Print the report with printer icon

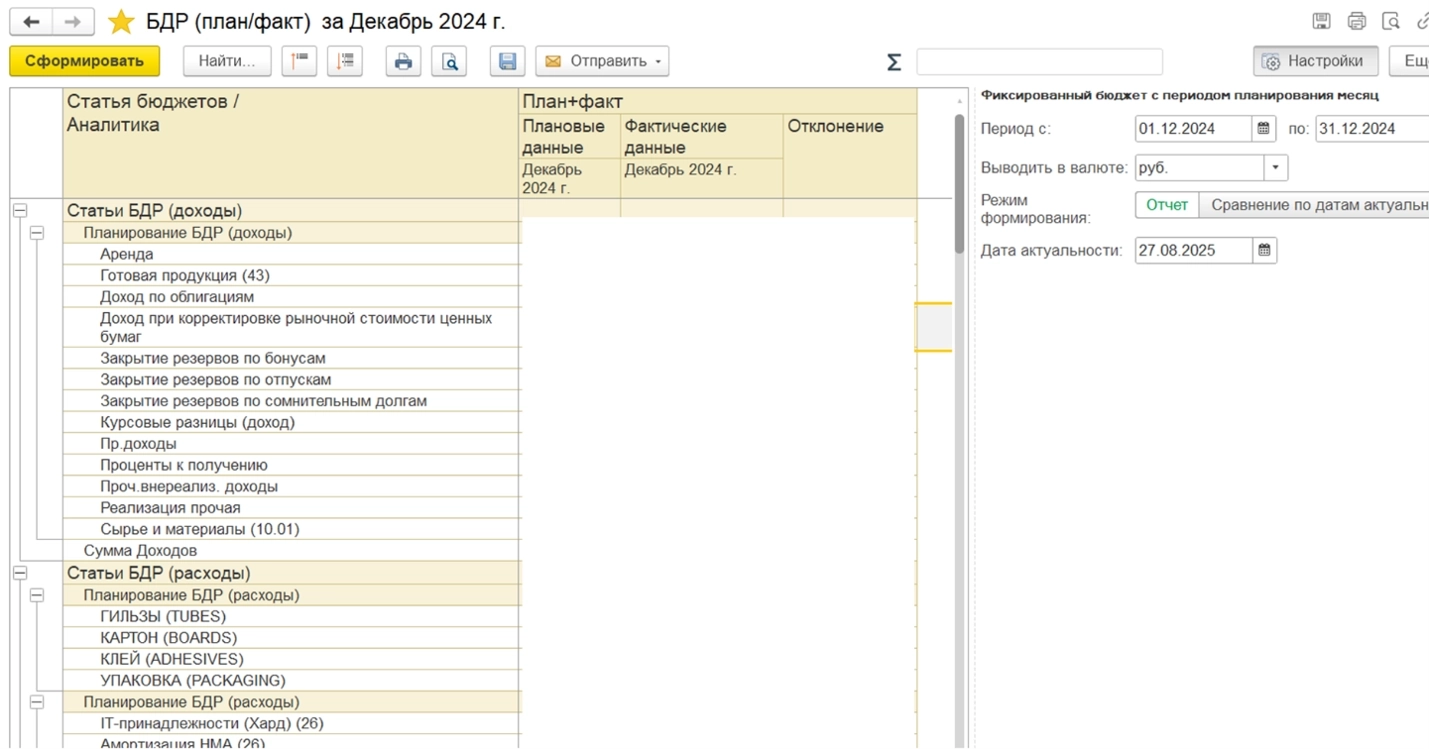(x=403, y=61)
